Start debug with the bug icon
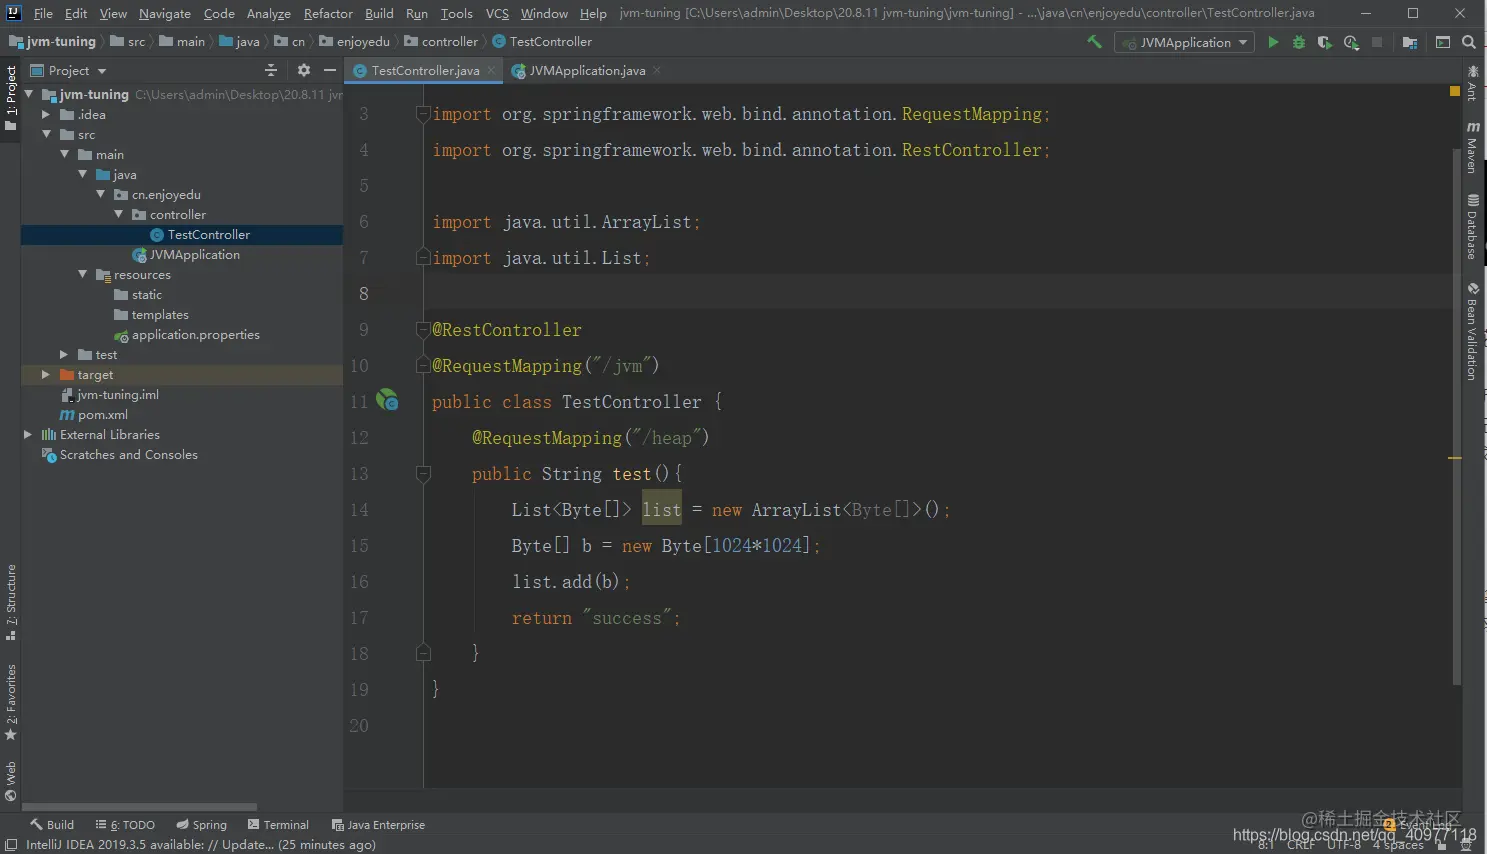The image size is (1487, 854). tap(1299, 42)
